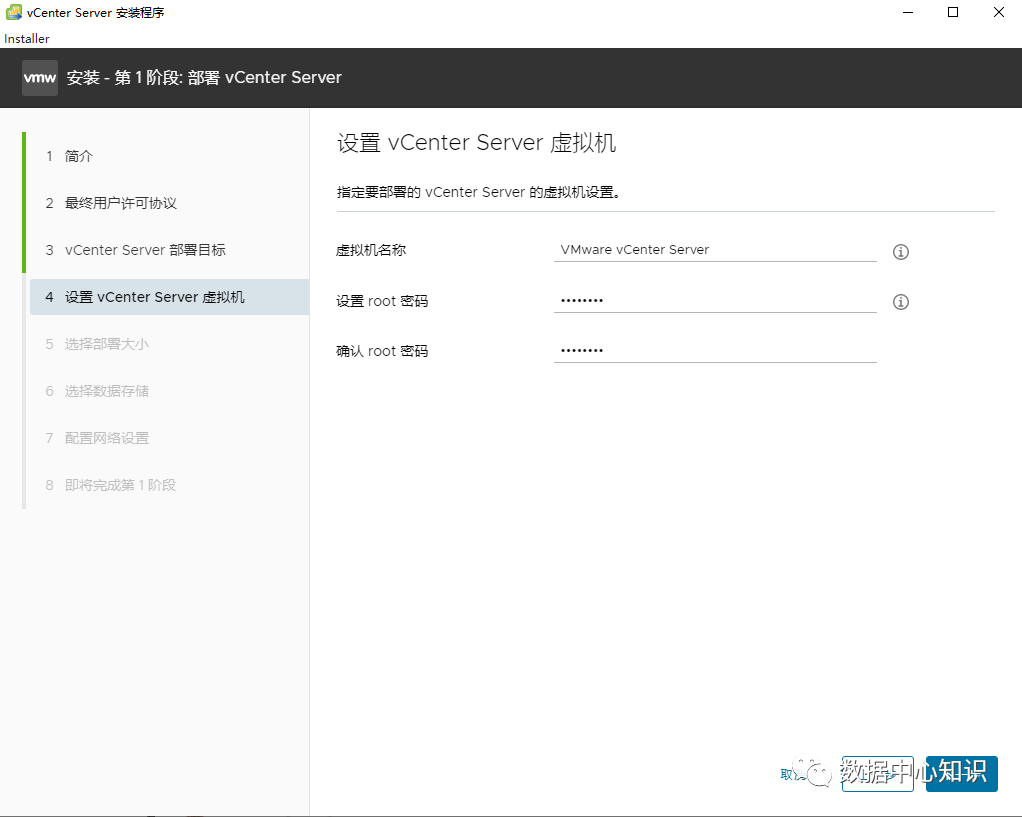The width and height of the screenshot is (1022, 817).
Task: Click heading 设置 vCenter Server 虚拟机 in main pane
Action: click(x=476, y=143)
